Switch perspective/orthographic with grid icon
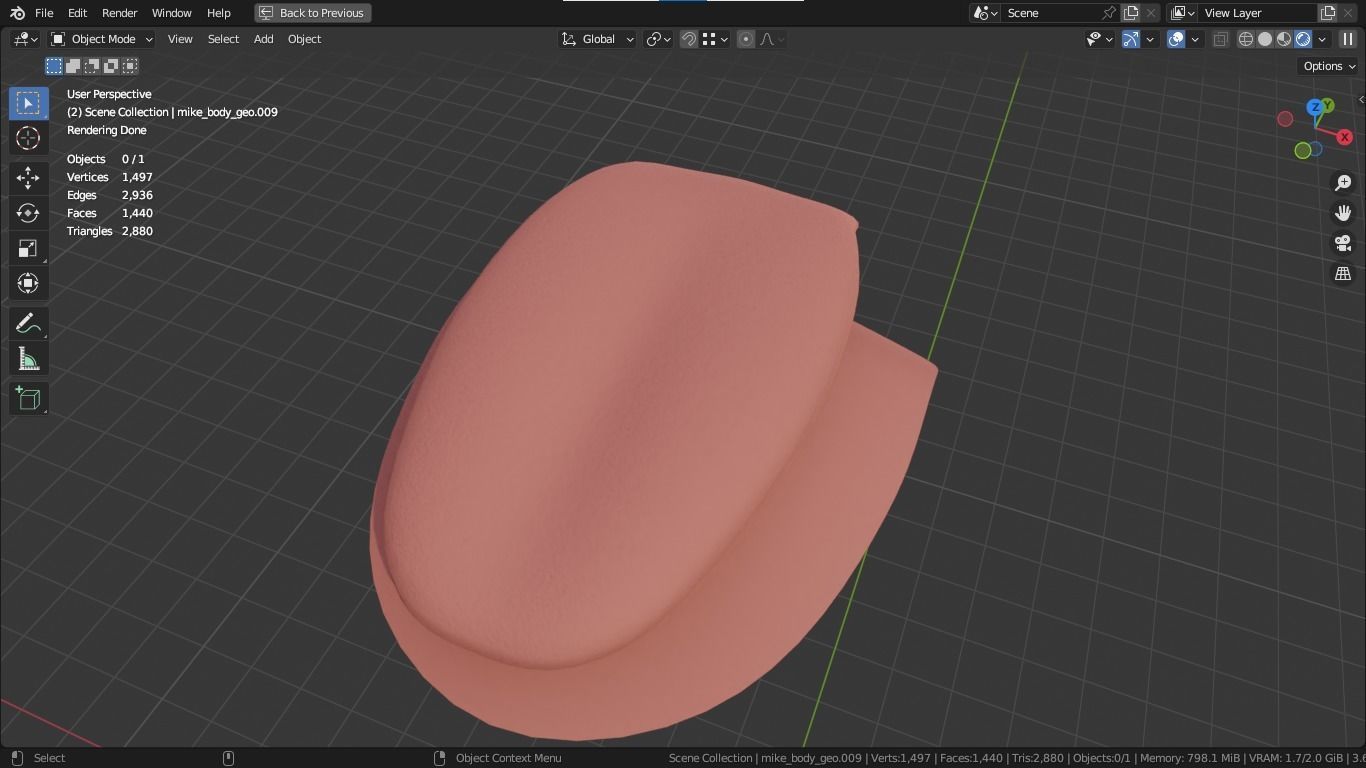The height and width of the screenshot is (768, 1366). coord(1343,273)
